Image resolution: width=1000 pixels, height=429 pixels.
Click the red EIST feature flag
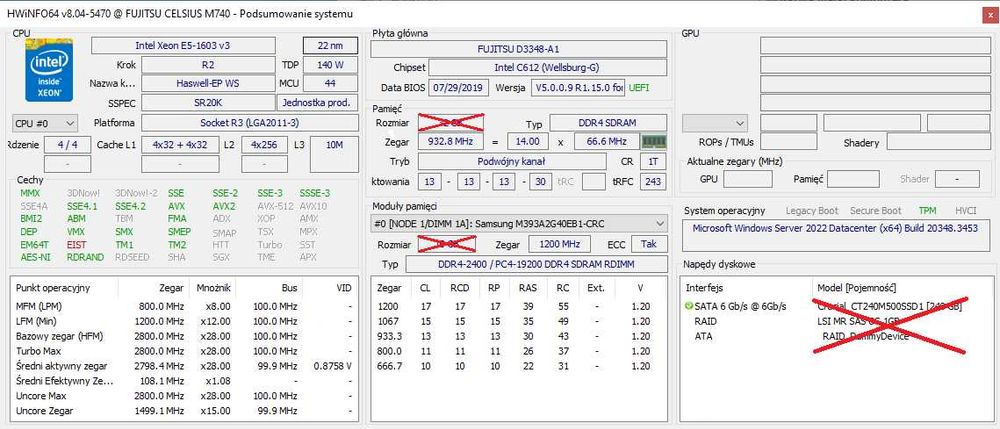[77, 244]
